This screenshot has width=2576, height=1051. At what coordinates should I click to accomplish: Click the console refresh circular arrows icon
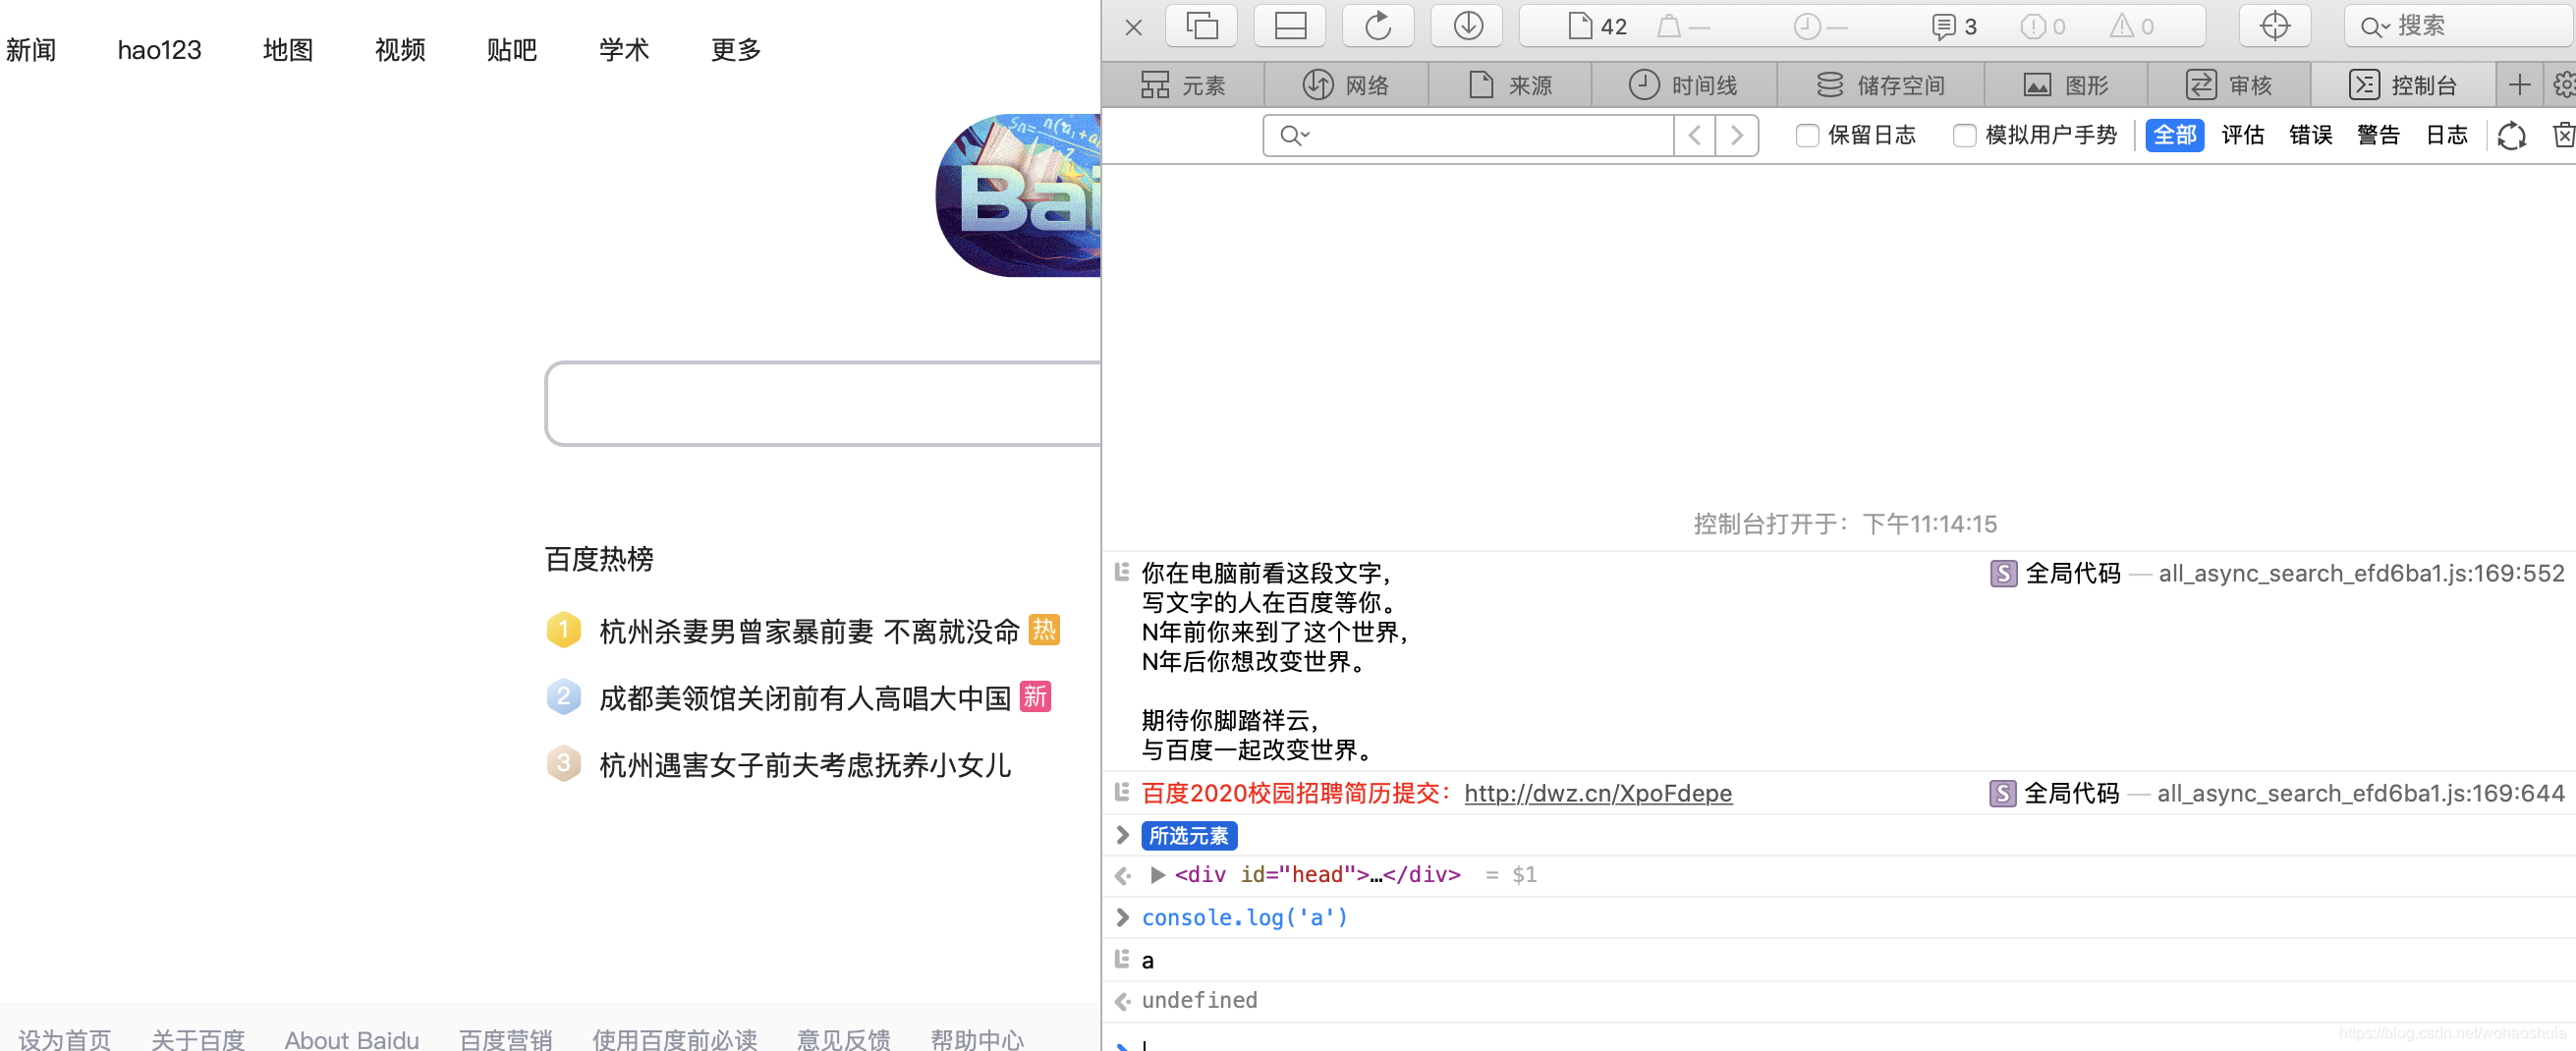point(2511,135)
